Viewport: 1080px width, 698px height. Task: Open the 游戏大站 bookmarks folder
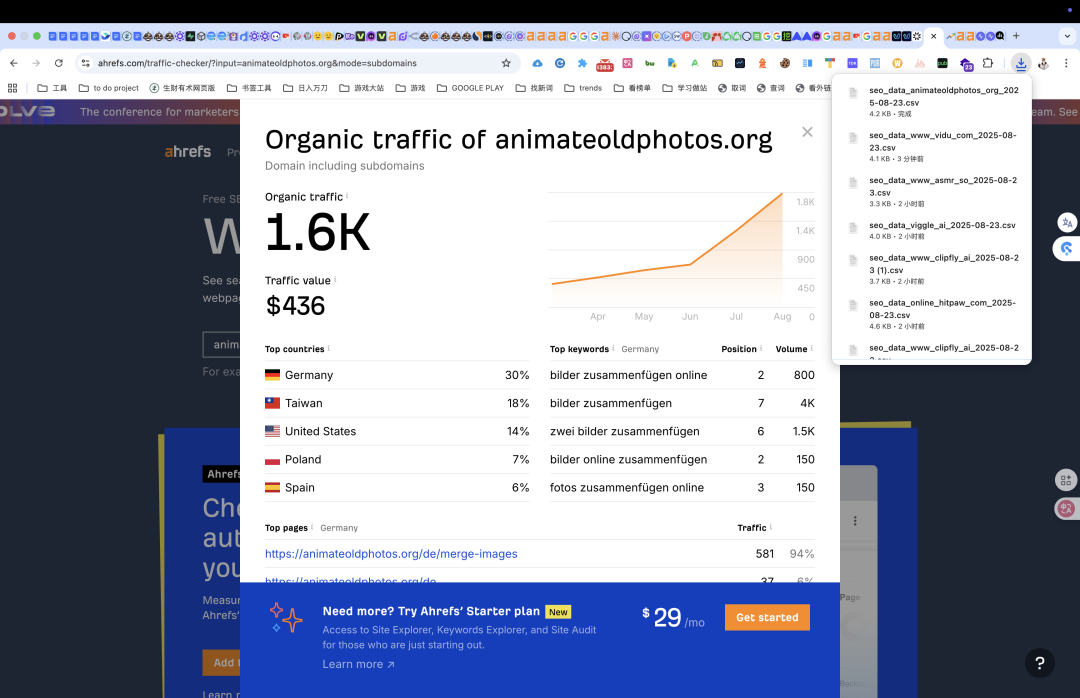point(362,88)
